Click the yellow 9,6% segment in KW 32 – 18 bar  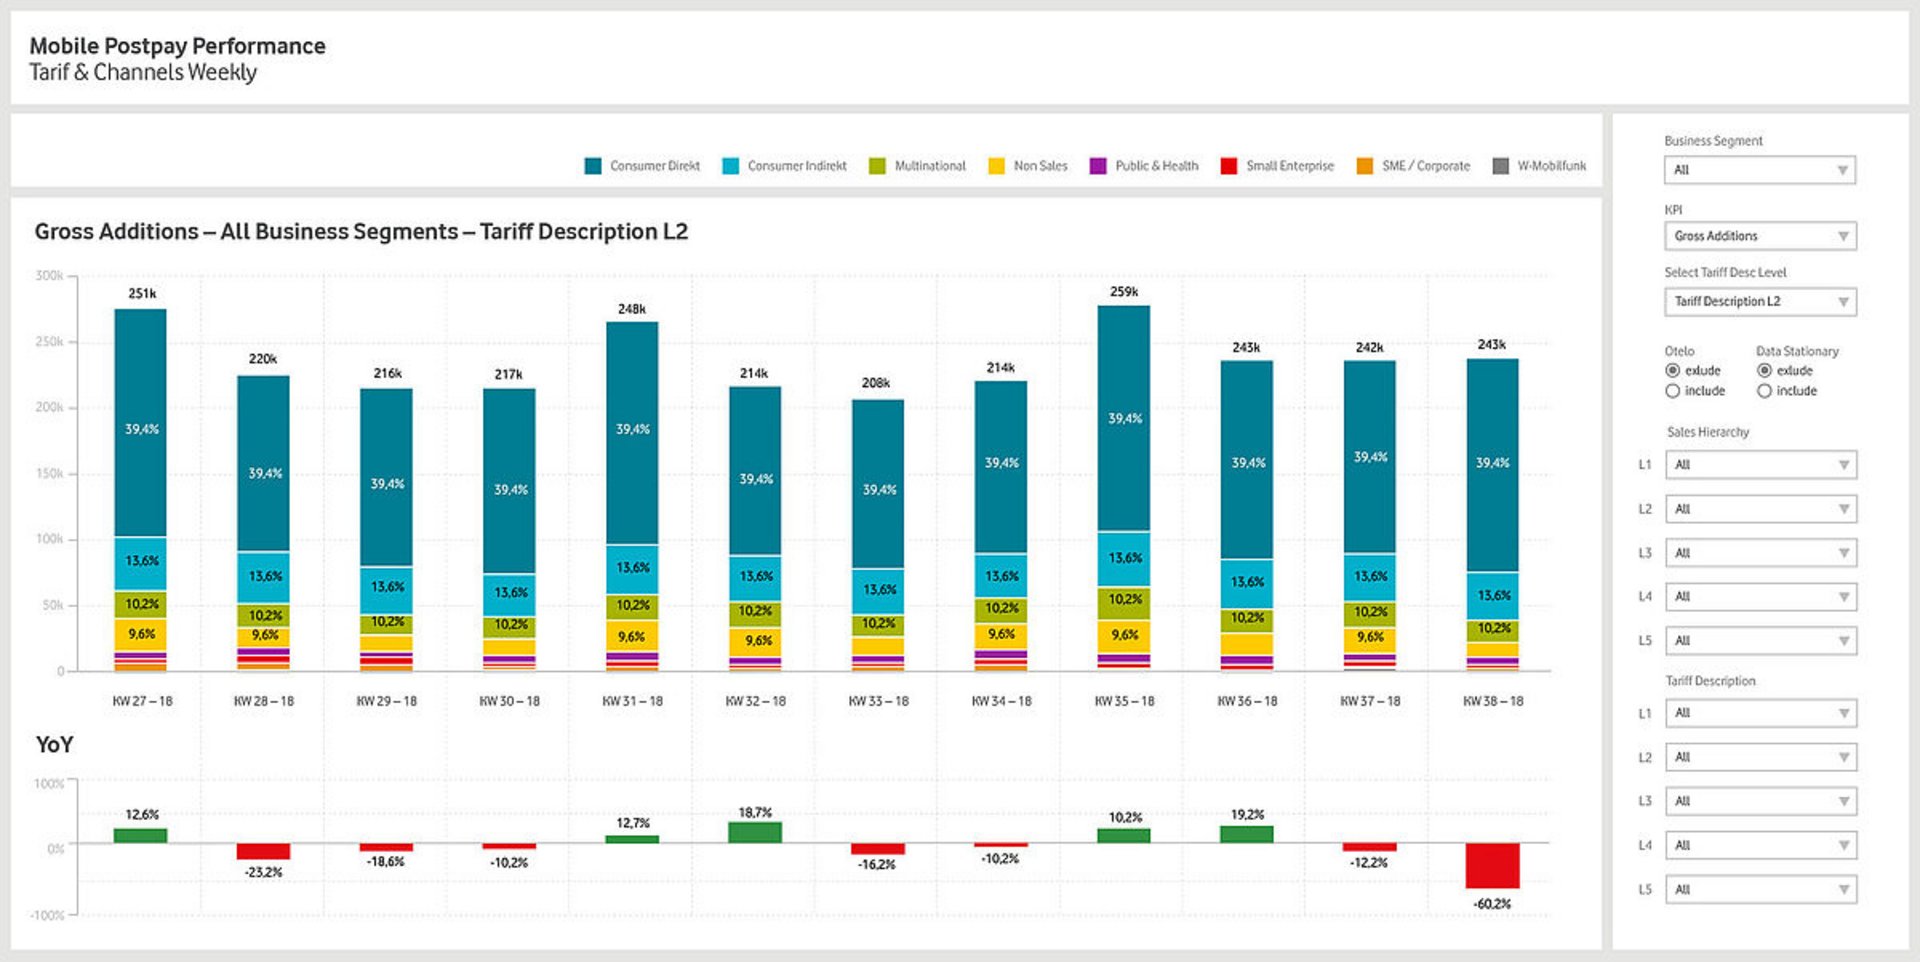[755, 641]
